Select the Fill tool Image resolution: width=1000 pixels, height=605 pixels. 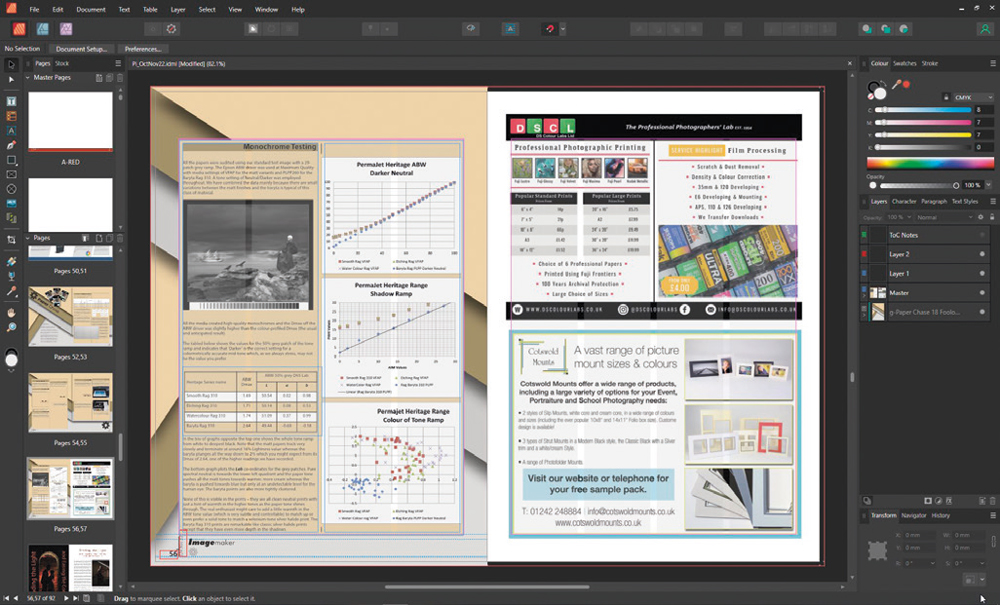pos(11,261)
